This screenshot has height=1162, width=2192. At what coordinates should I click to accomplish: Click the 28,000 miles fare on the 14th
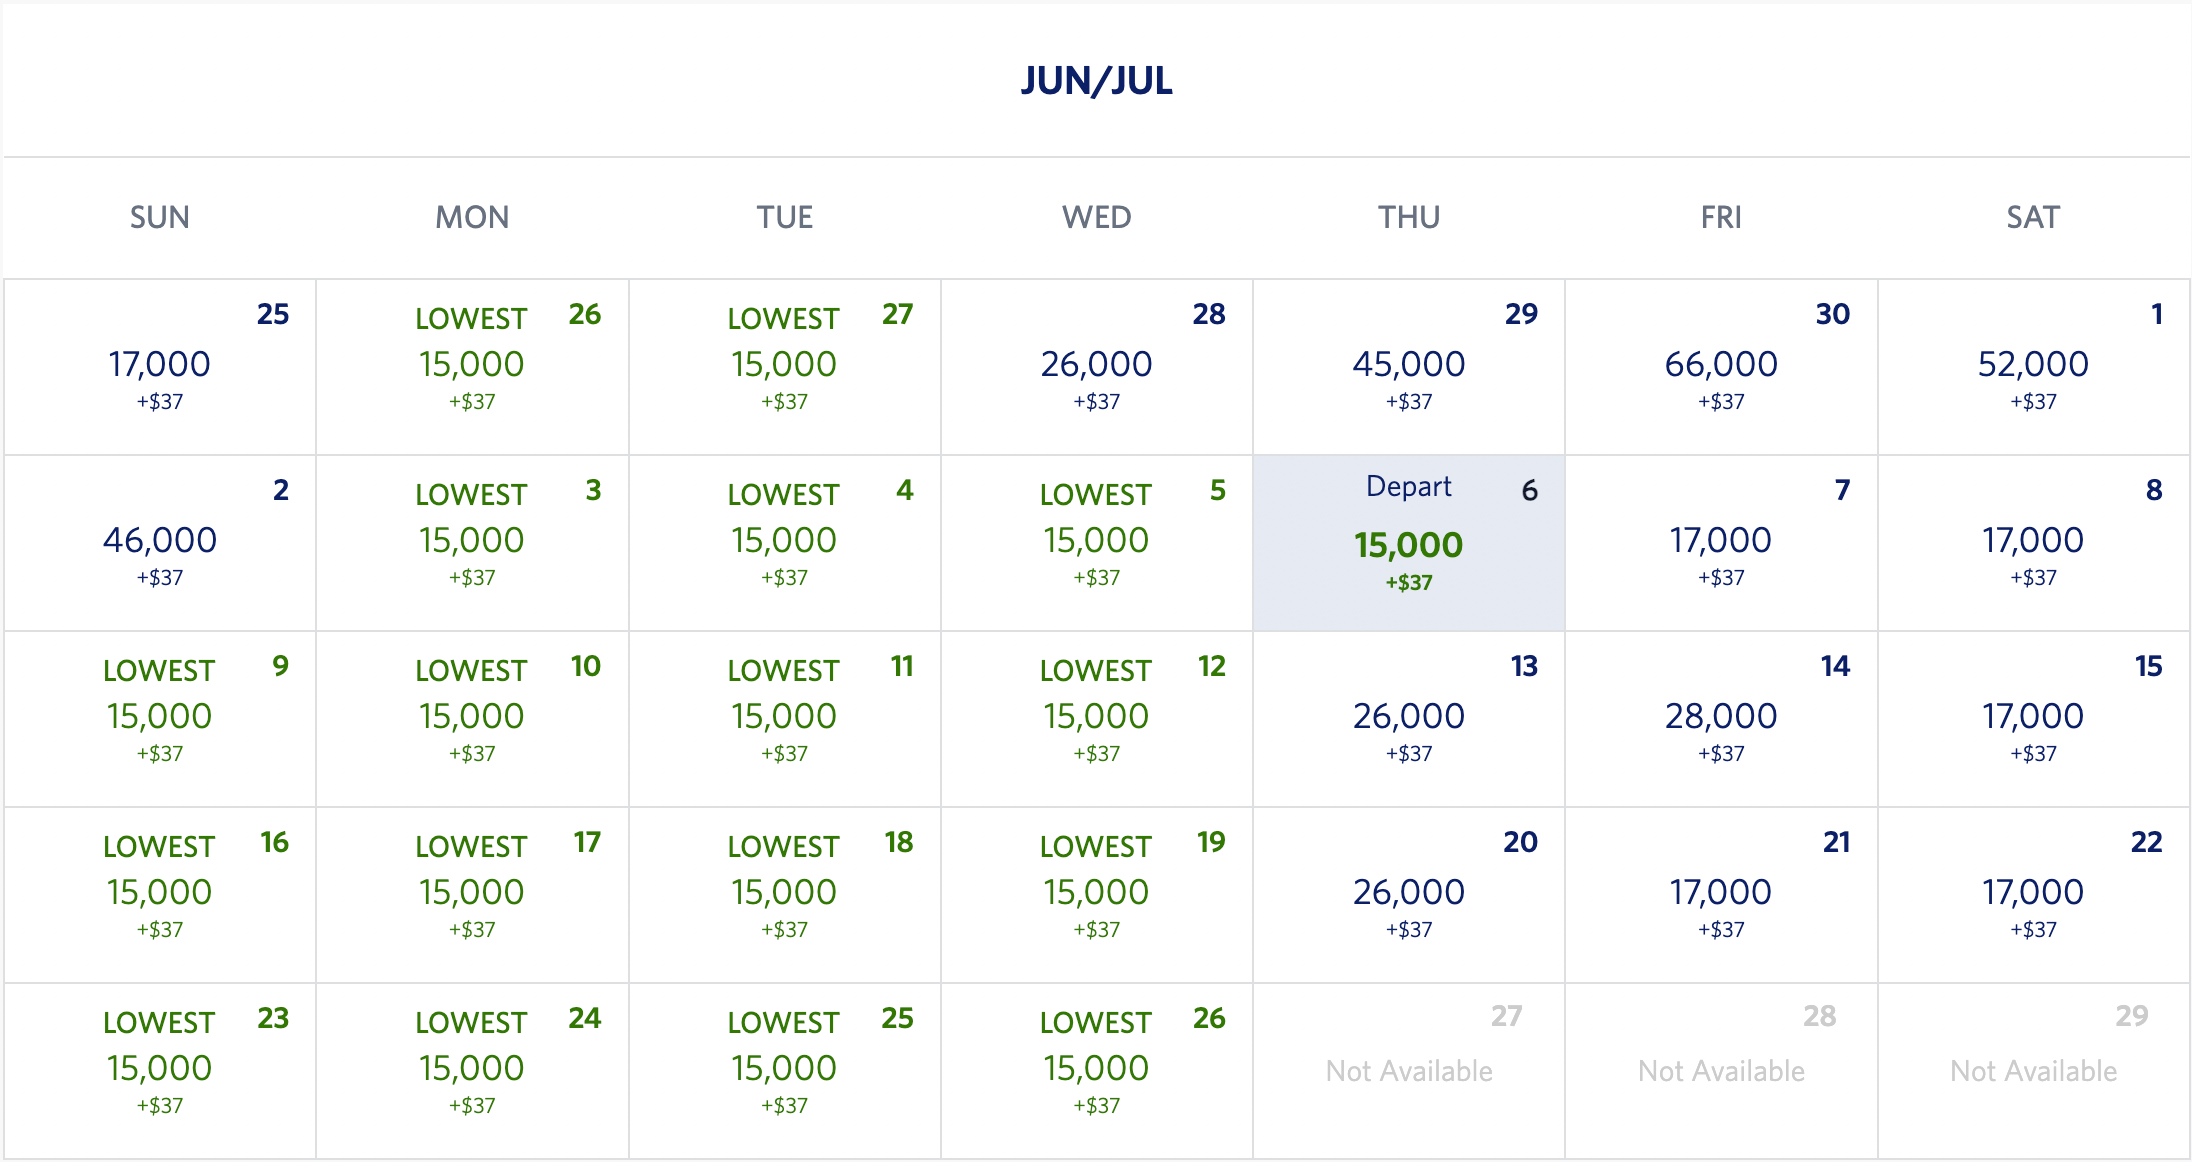[1721, 718]
